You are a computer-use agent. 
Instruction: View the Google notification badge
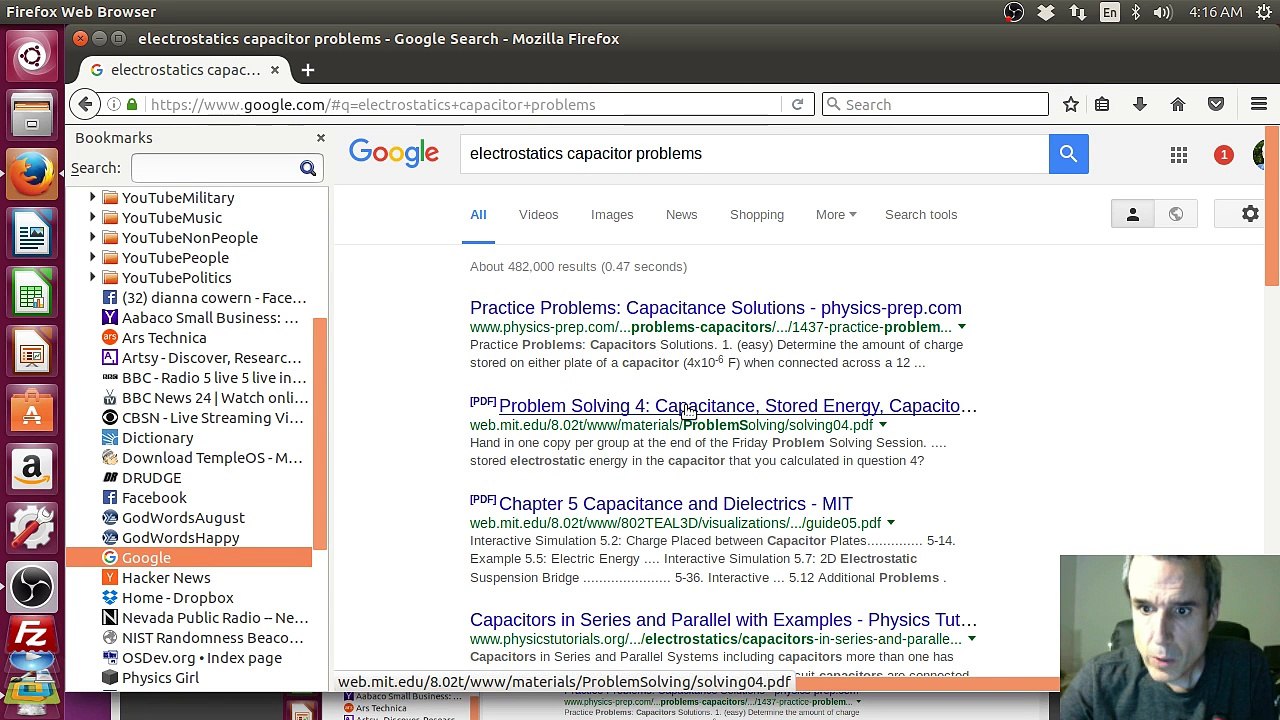(x=1223, y=155)
